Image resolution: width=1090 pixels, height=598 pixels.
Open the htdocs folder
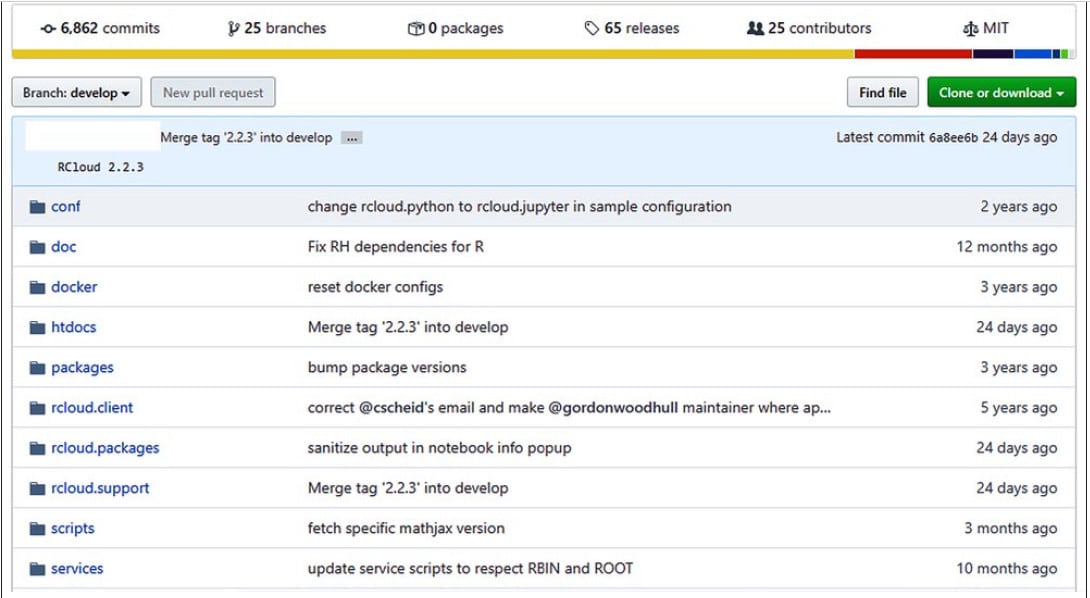point(74,327)
